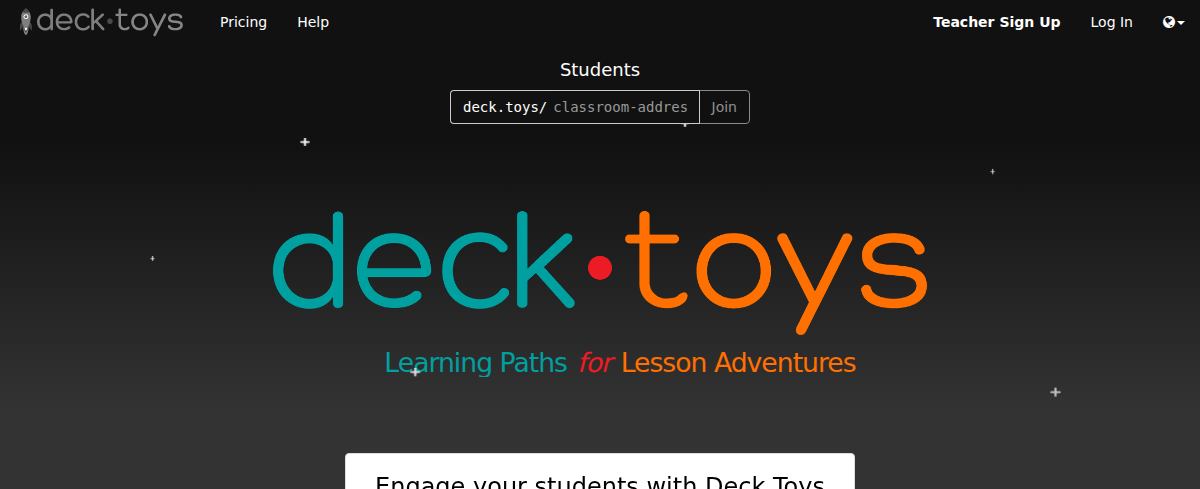Select Teacher Sign Up
Image resolution: width=1200 pixels, height=489 pixels.
click(996, 22)
